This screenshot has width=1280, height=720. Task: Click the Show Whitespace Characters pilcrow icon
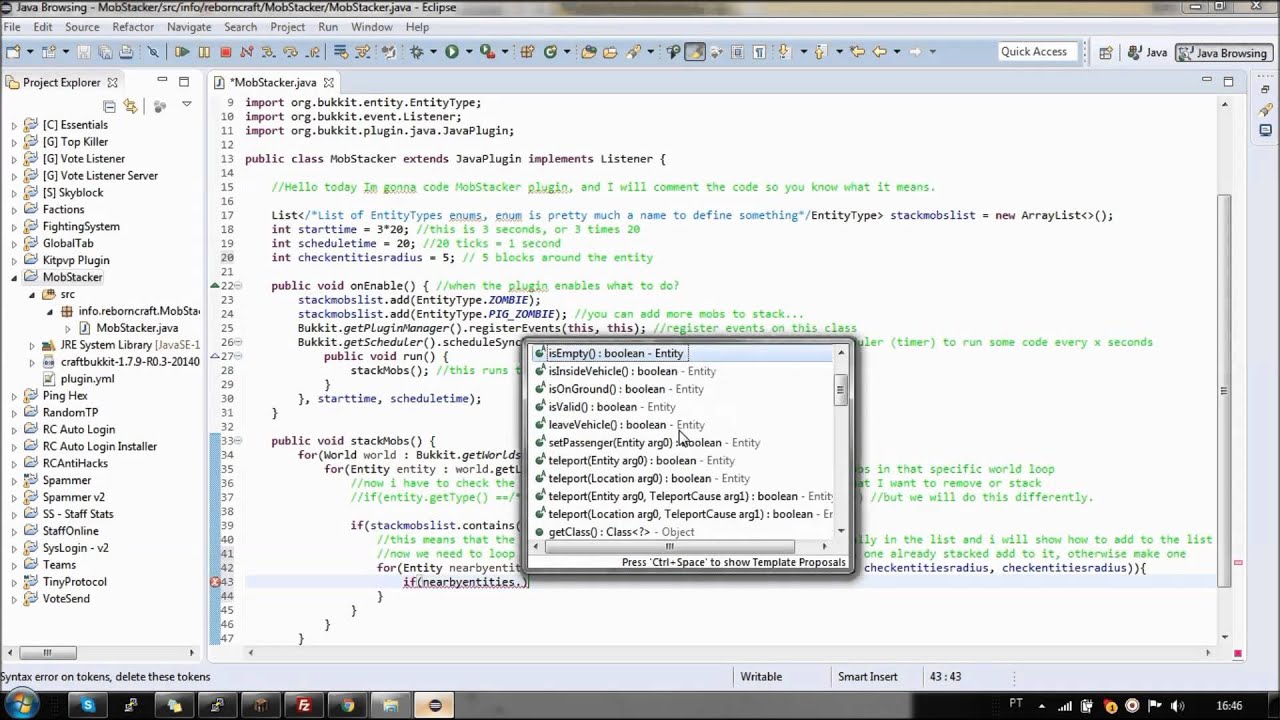click(760, 52)
